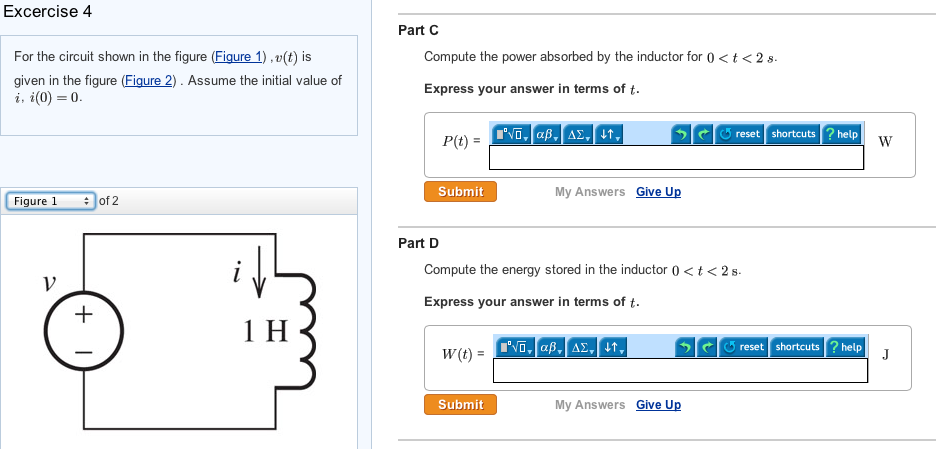Open the Figure 2 link
The image size is (936, 449).
149,81
